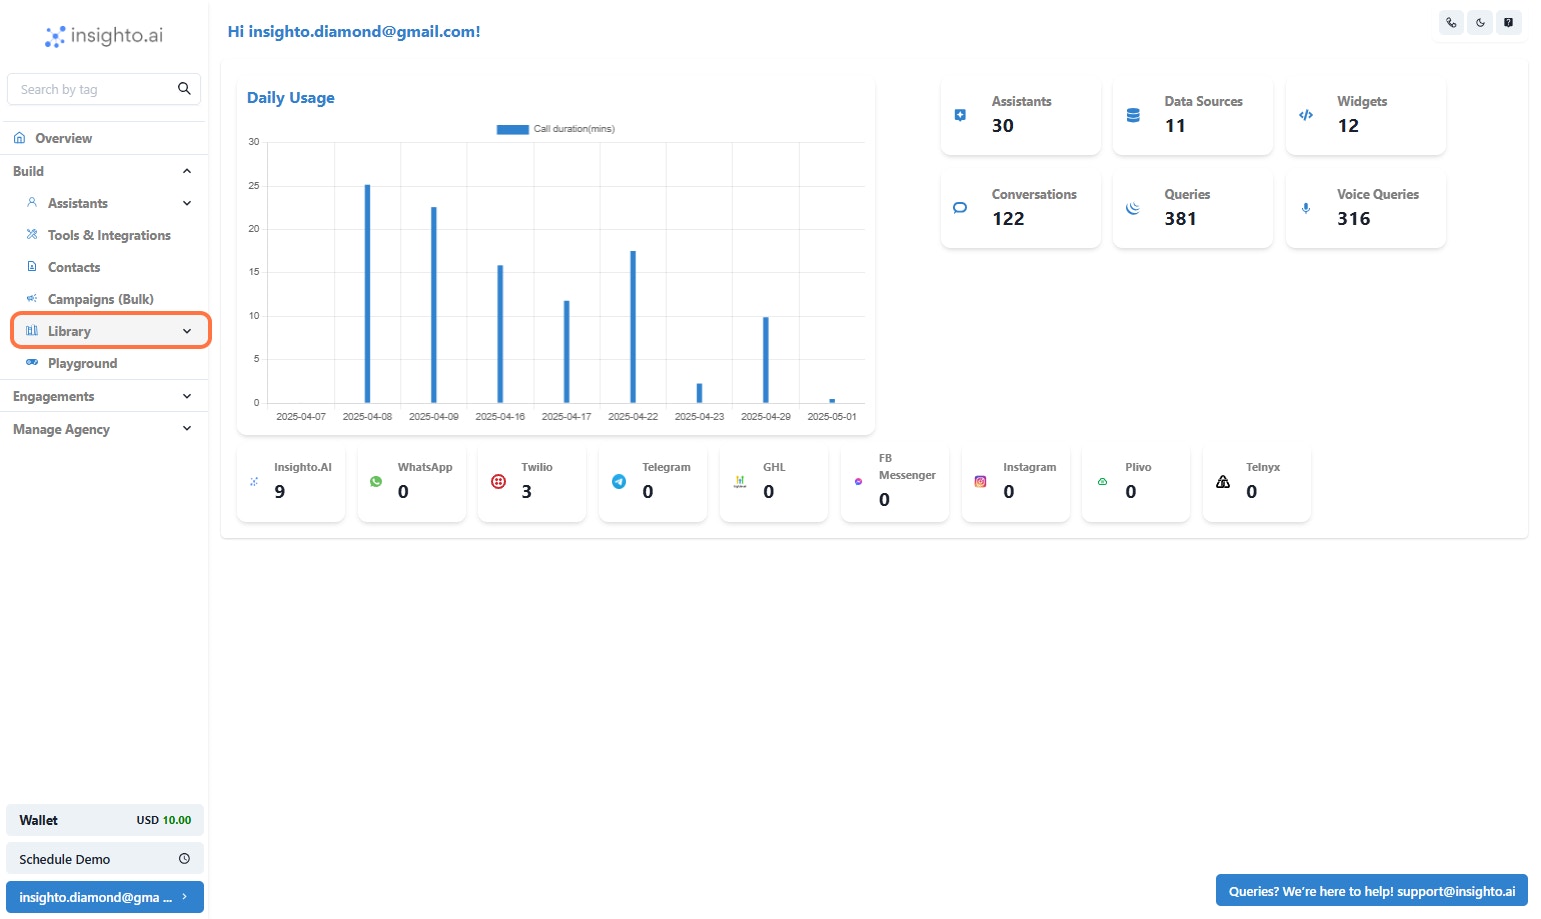This screenshot has width=1541, height=919.
Task: Click the Contacts icon in sidebar
Action: [32, 266]
